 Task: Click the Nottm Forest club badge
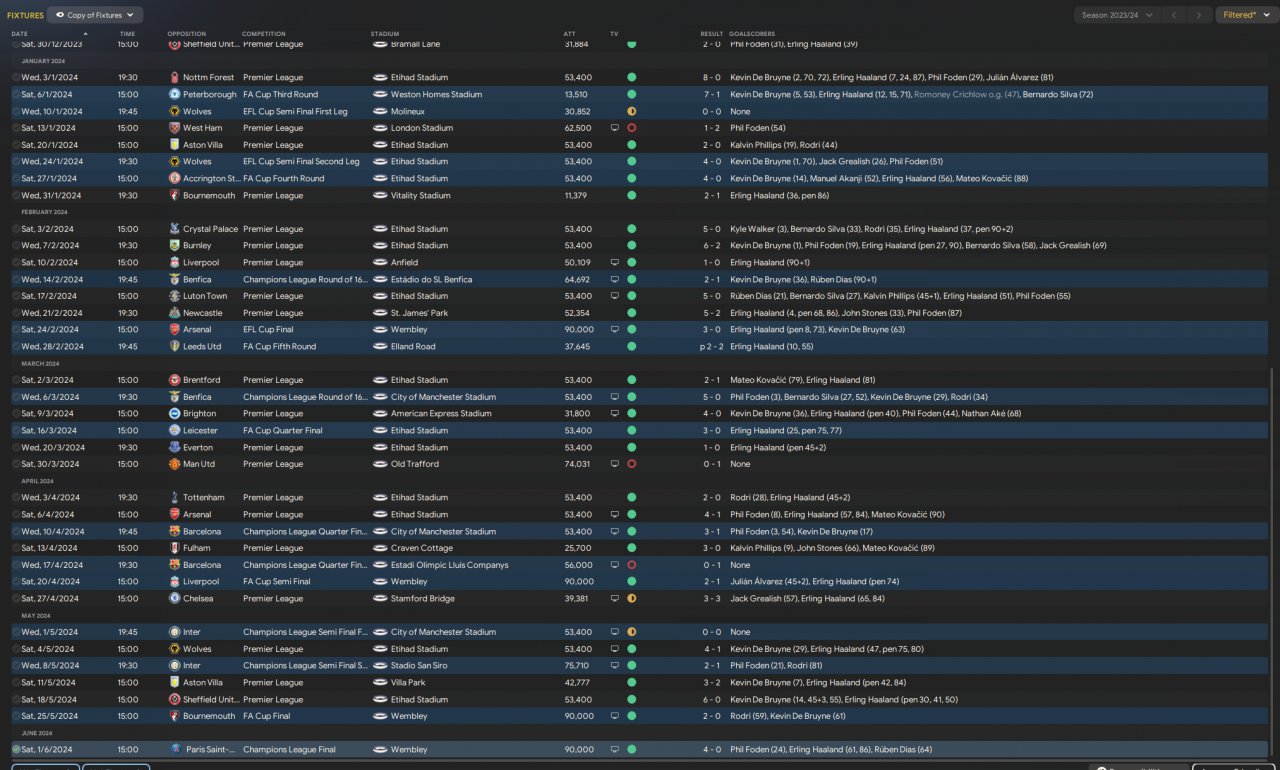[174, 77]
